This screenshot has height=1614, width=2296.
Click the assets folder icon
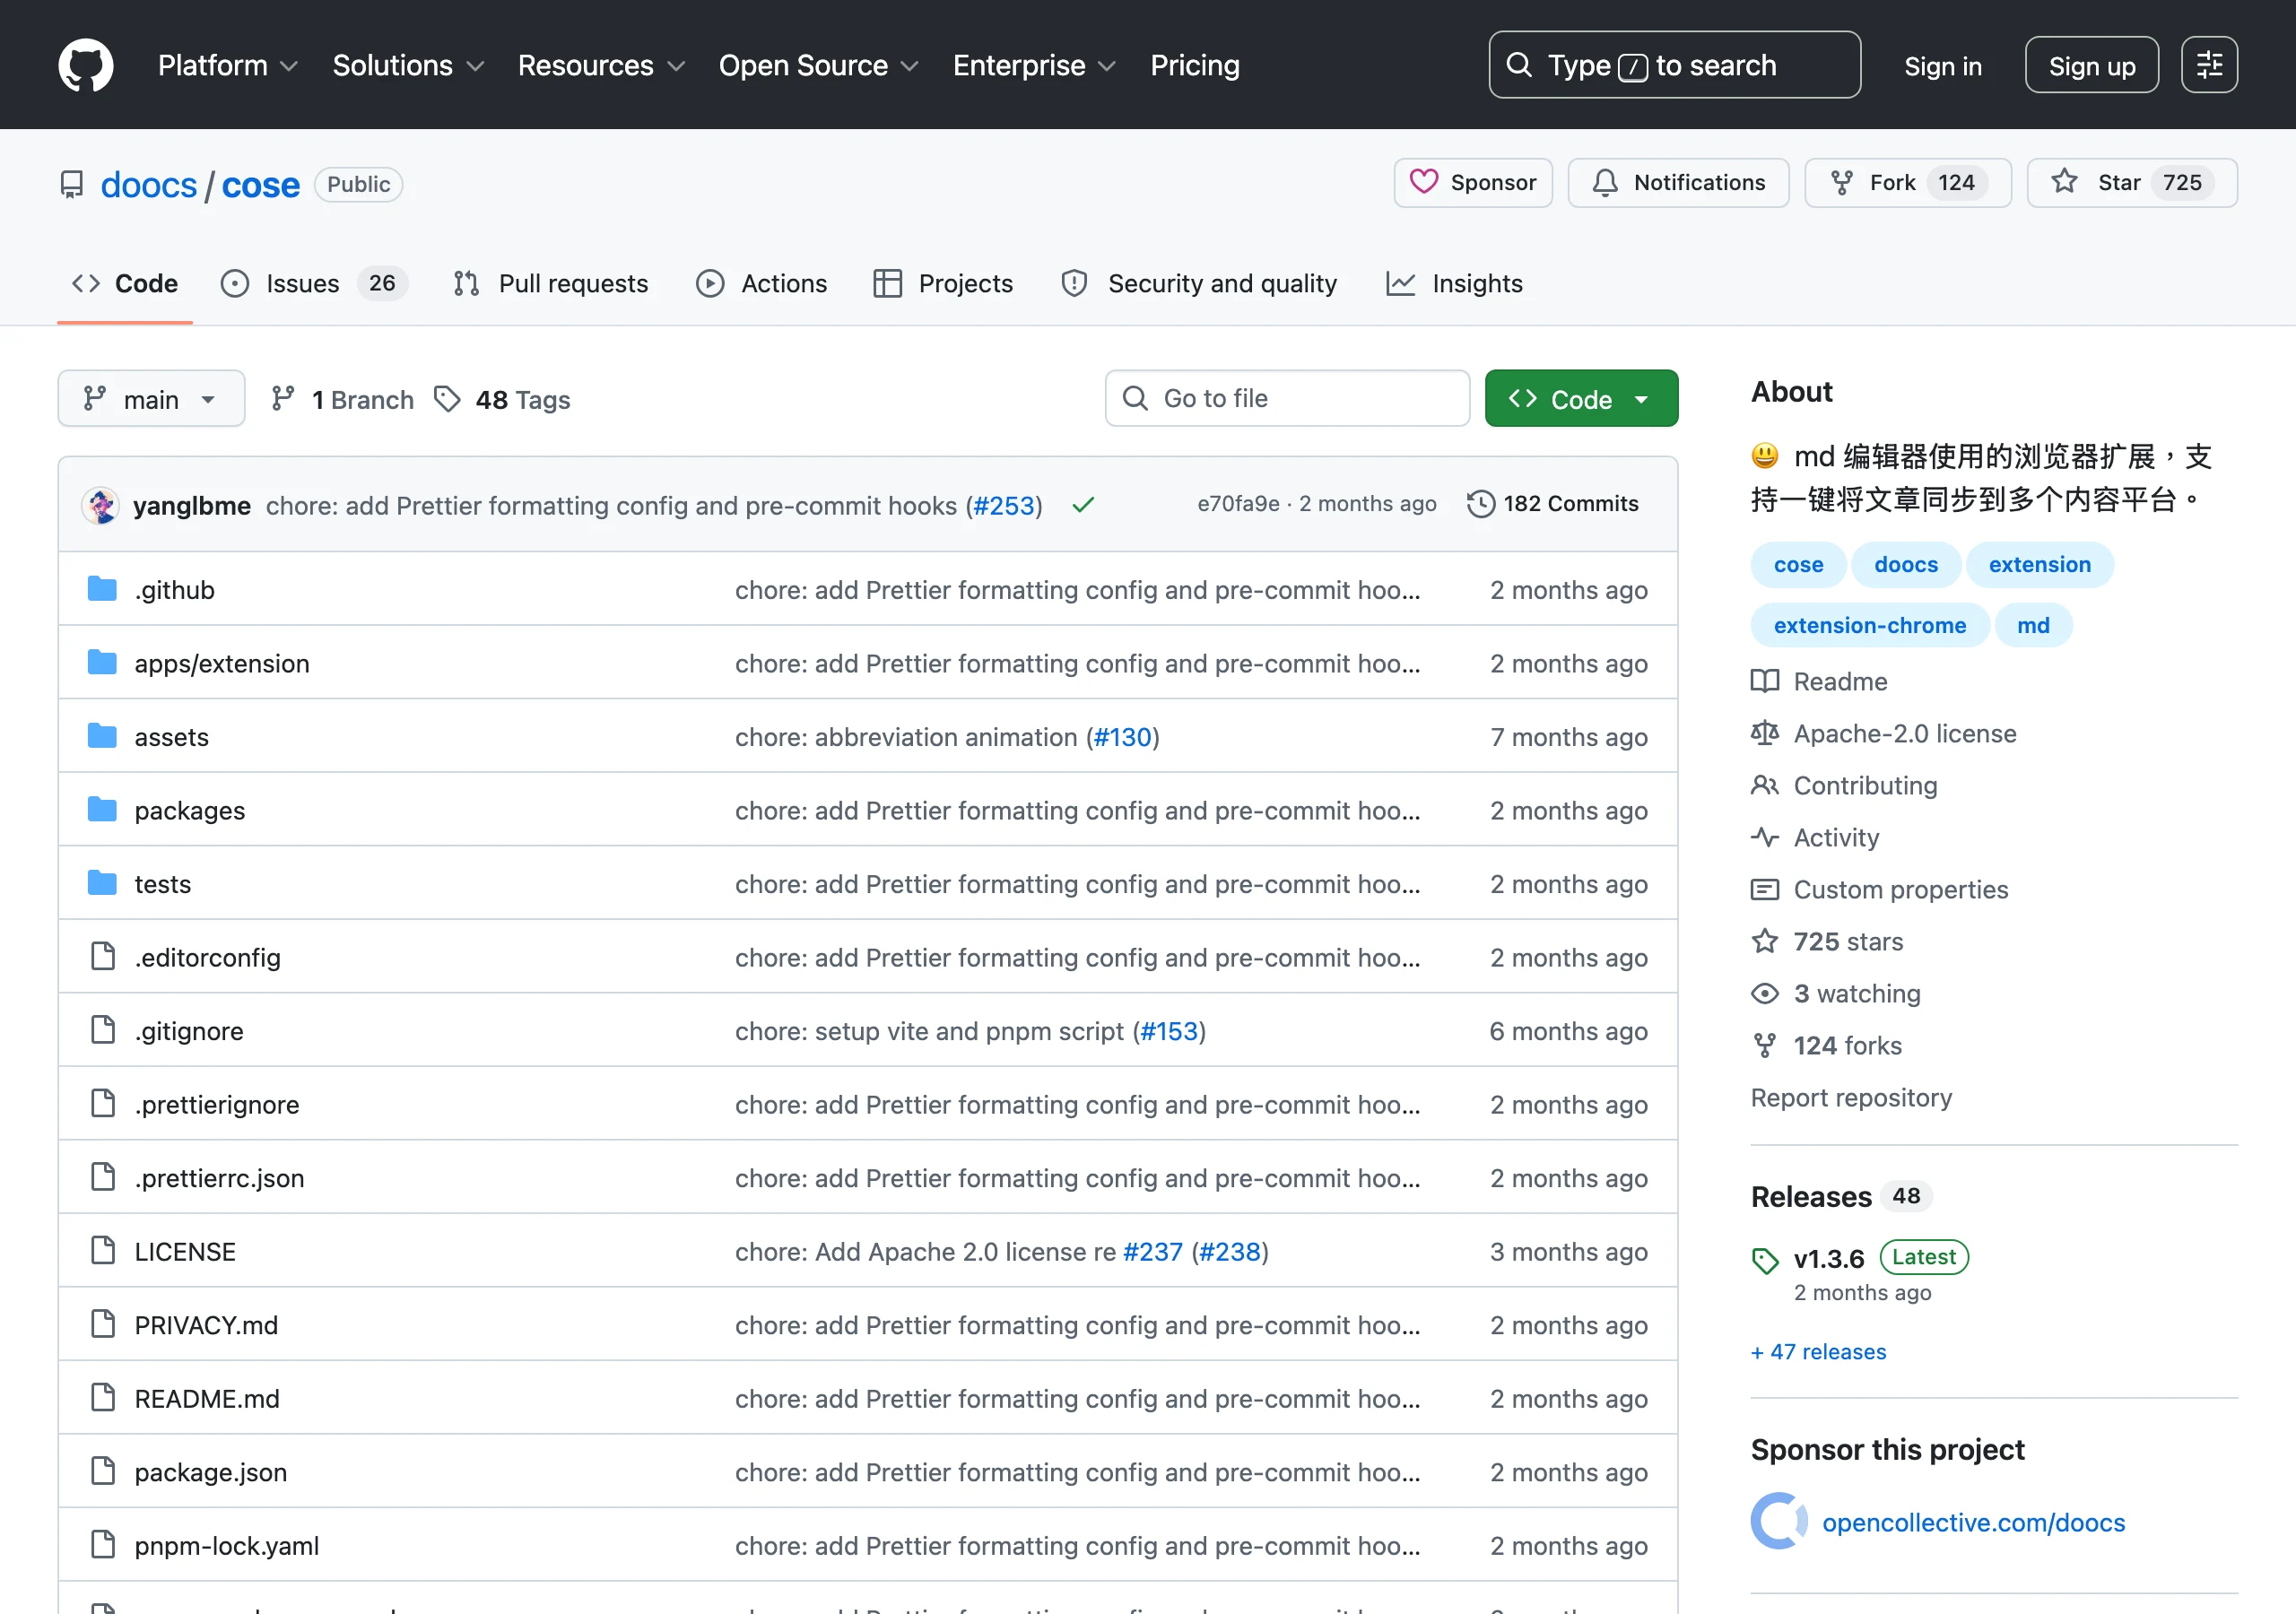click(102, 736)
